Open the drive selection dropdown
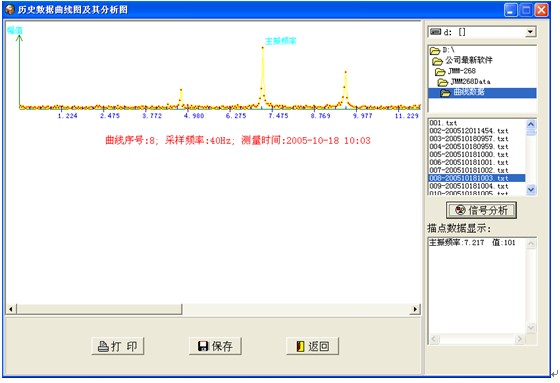Image resolution: width=560 pixels, height=383 pixels. coord(530,32)
